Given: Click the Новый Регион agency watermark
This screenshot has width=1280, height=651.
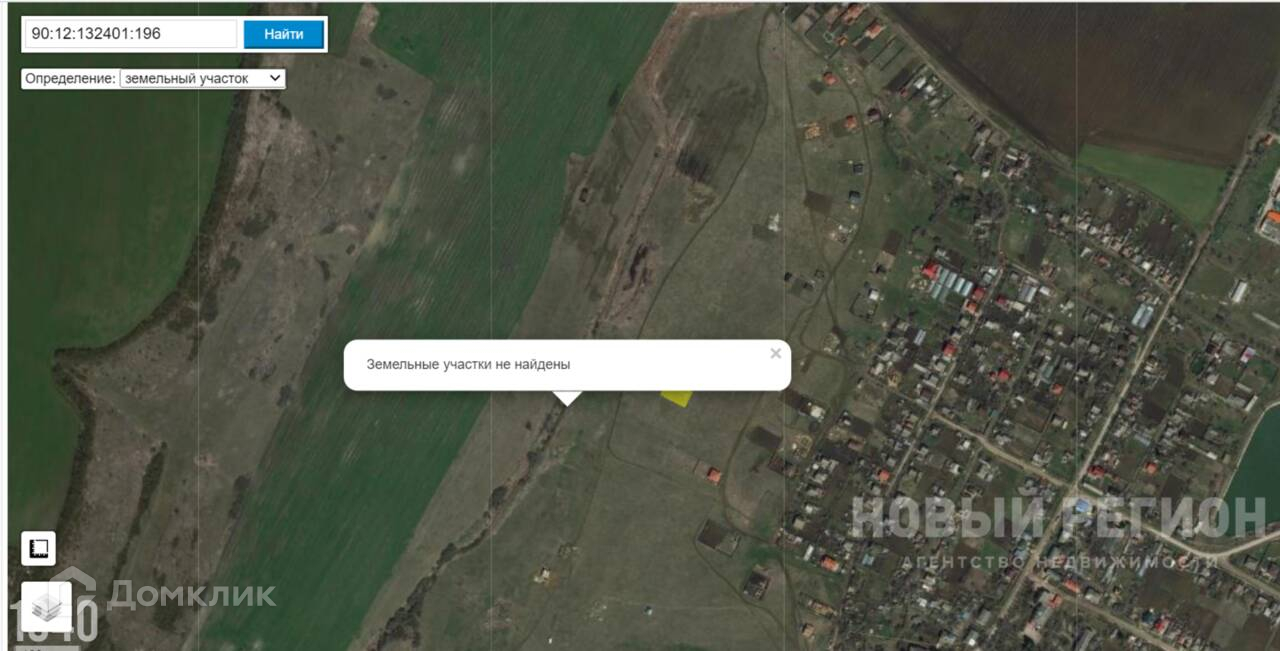Looking at the screenshot, I should (x=1058, y=531).
